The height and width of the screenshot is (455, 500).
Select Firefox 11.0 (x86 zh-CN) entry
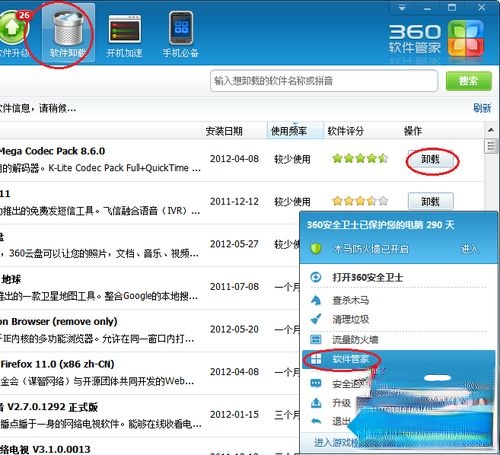click(57, 364)
